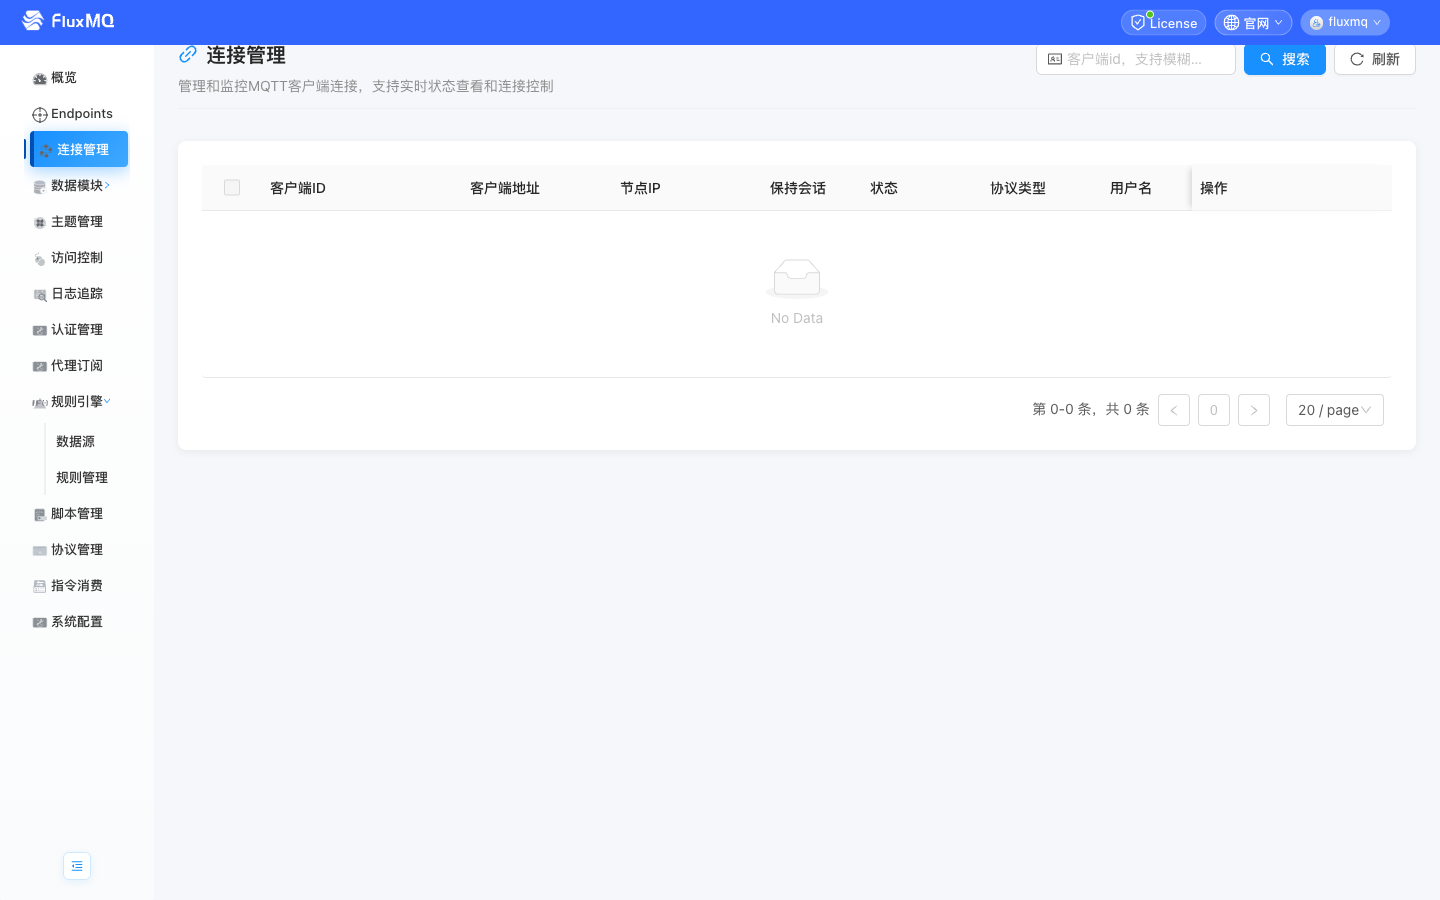Expand the 数据模块 submenu
Image resolution: width=1440 pixels, height=900 pixels.
(x=78, y=186)
